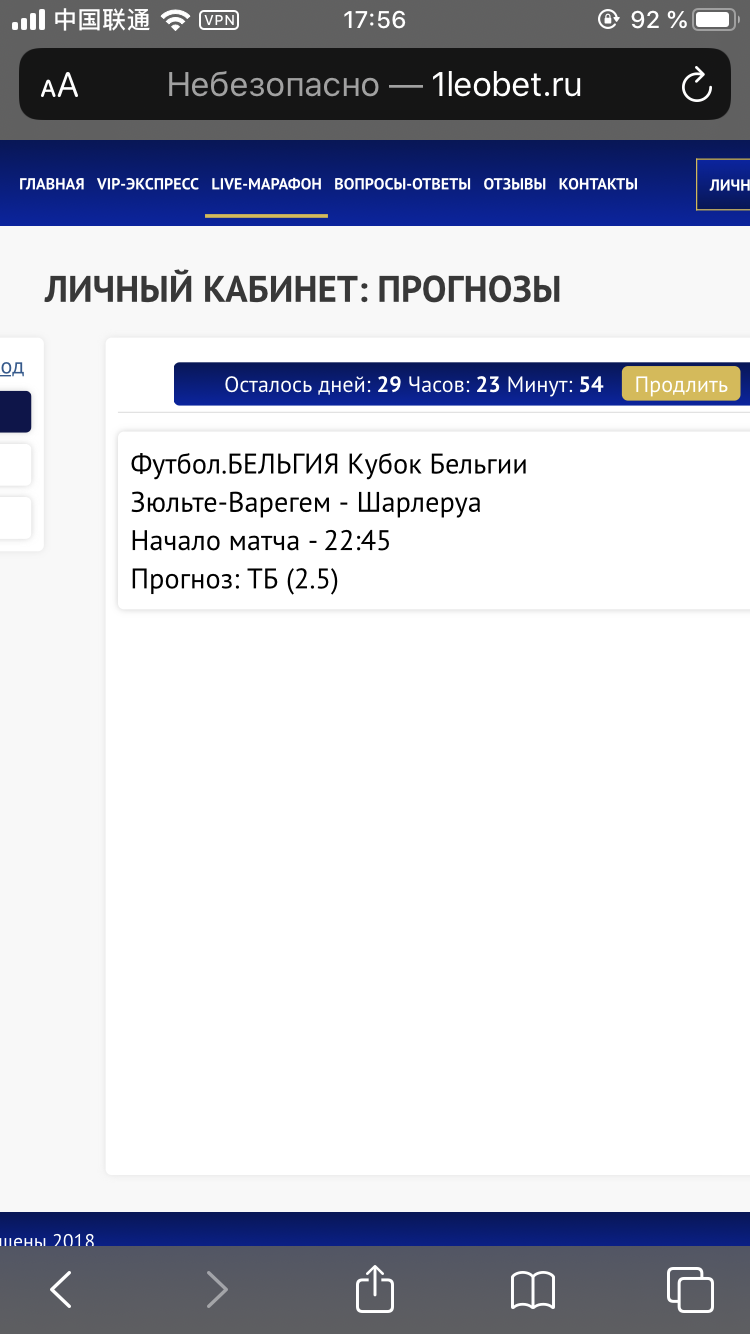
Task: Open the ГЛАВНАЯ menu item
Action: (52, 184)
